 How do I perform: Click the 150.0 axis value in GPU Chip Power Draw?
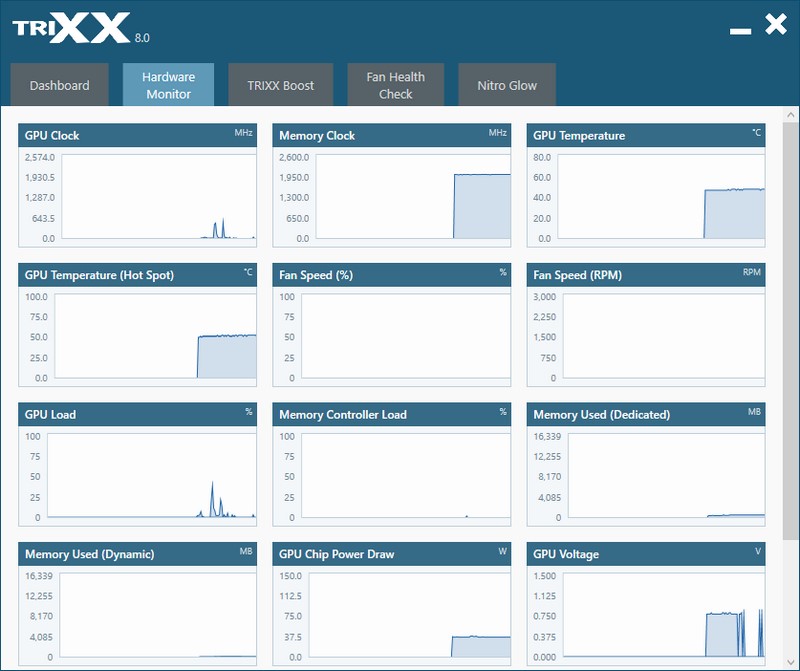[290, 576]
